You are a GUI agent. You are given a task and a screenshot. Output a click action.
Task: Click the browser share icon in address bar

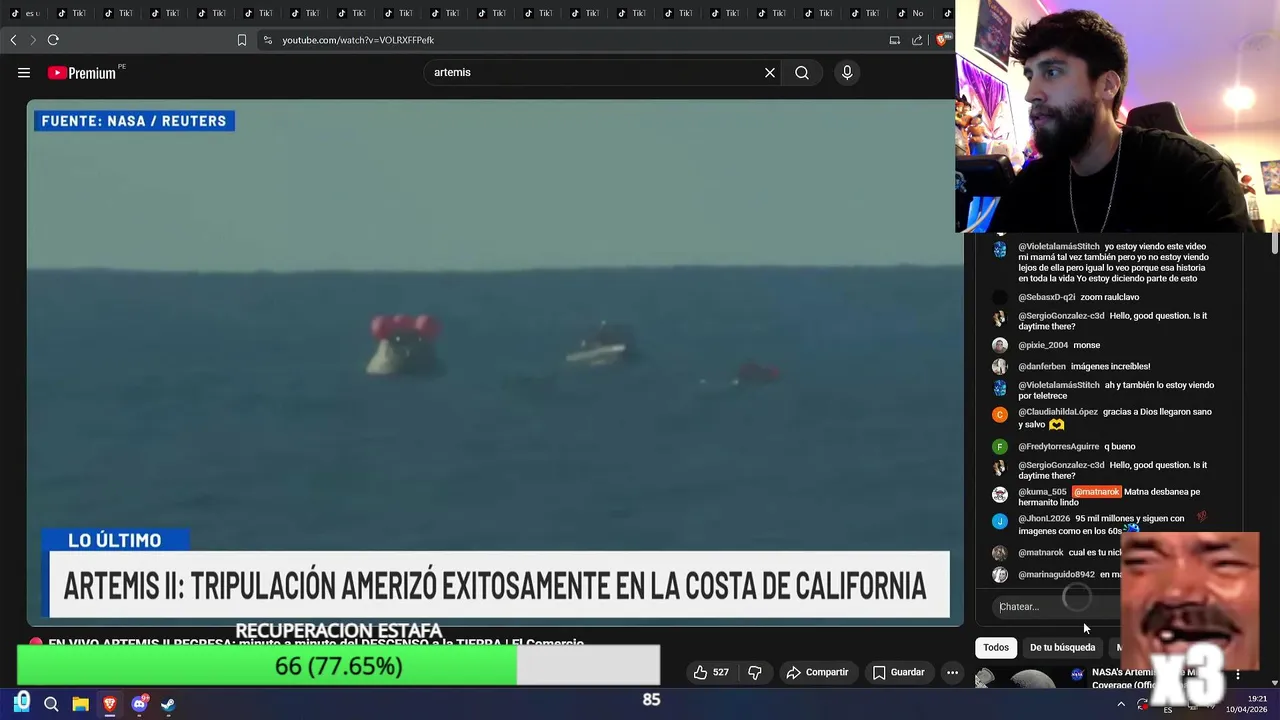[917, 40]
